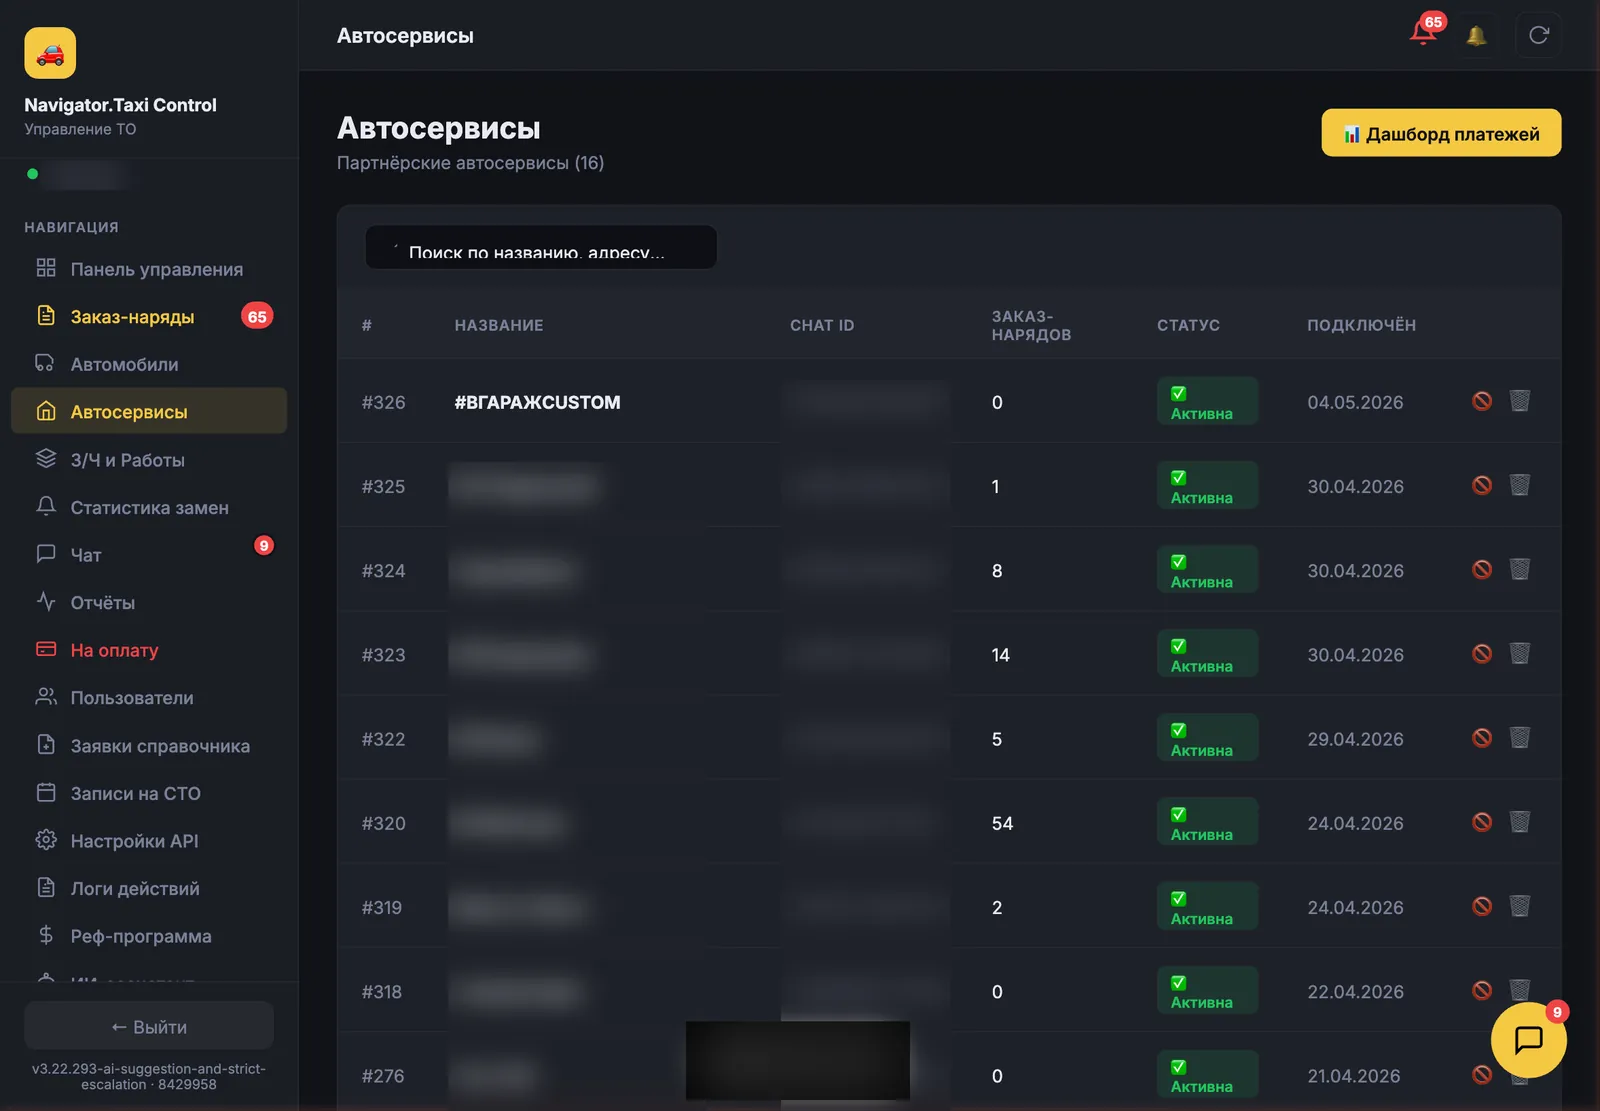Open notifications bell with 65 badge
The image size is (1600, 1111).
coord(1424,33)
